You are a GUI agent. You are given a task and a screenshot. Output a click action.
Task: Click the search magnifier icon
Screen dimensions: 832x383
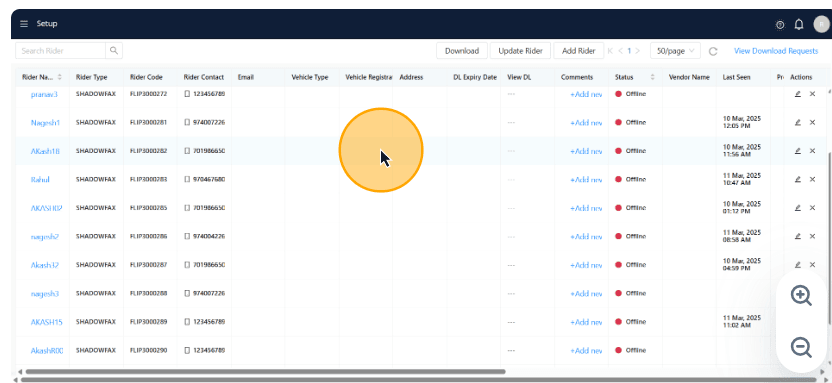[x=114, y=51]
